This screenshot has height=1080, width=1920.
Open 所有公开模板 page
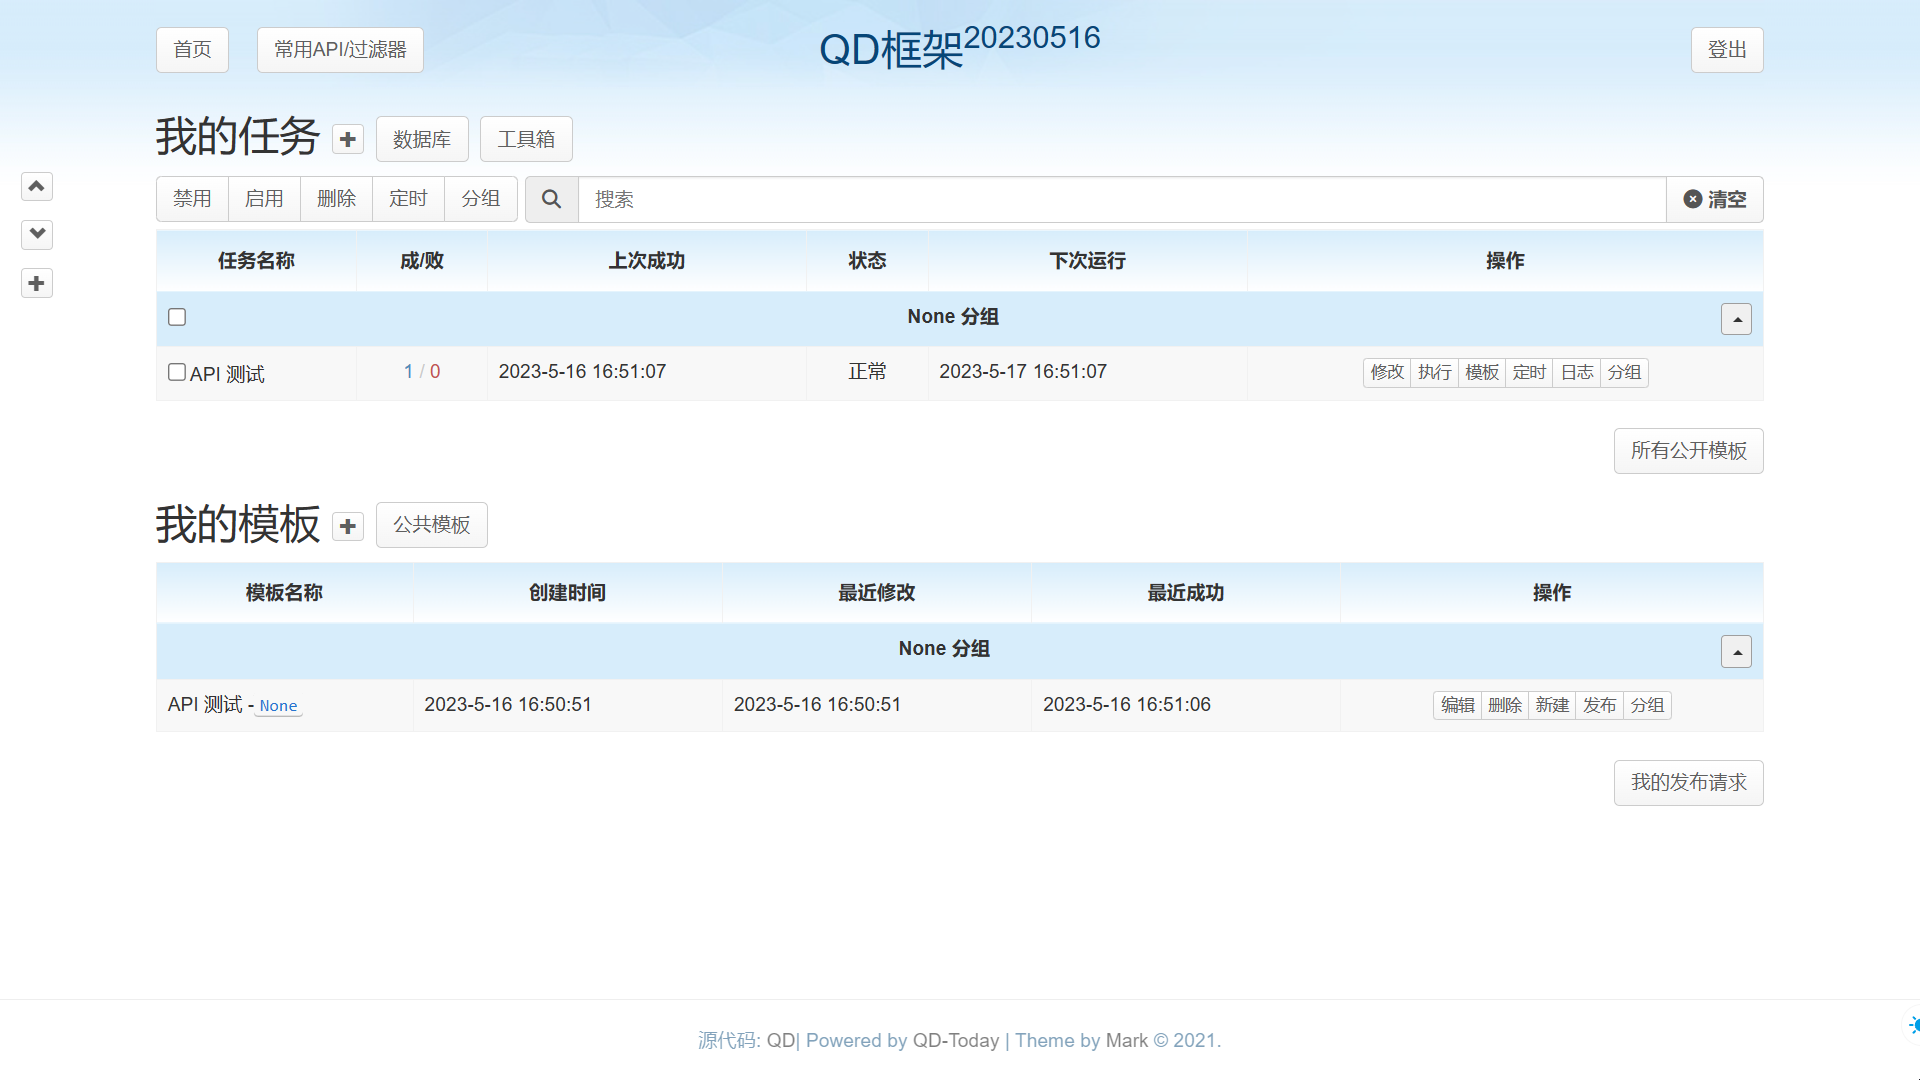tap(1688, 451)
